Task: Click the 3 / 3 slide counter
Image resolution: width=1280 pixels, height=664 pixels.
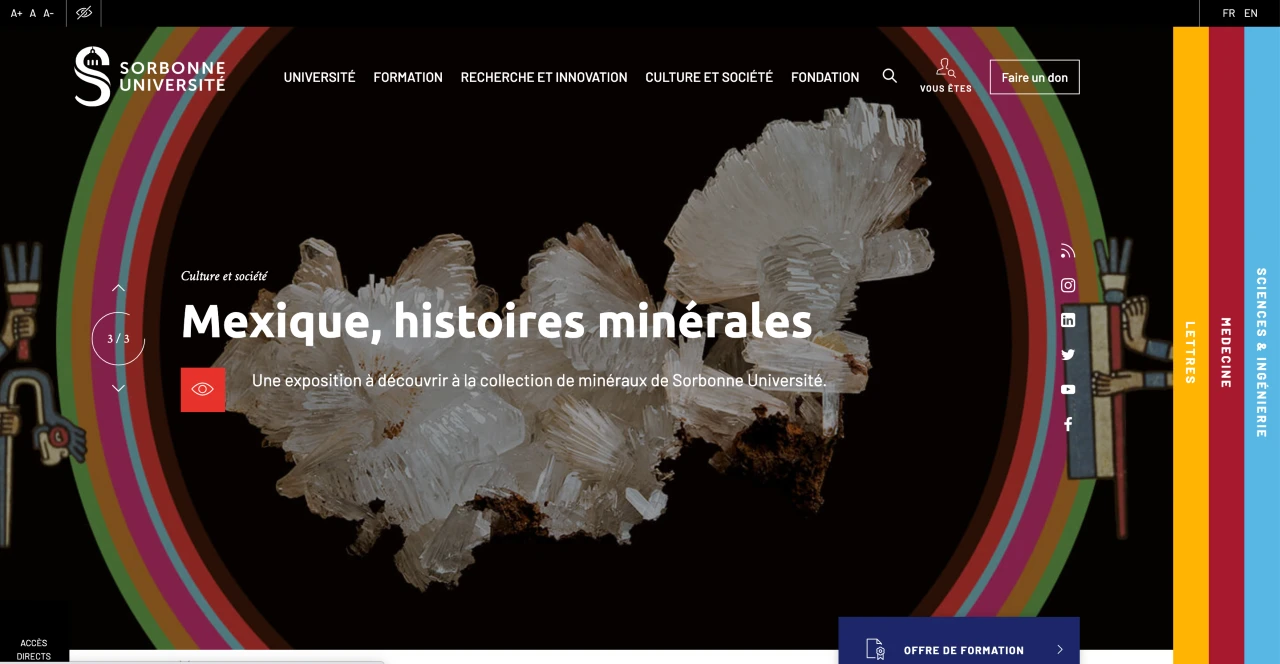Action: click(x=118, y=338)
